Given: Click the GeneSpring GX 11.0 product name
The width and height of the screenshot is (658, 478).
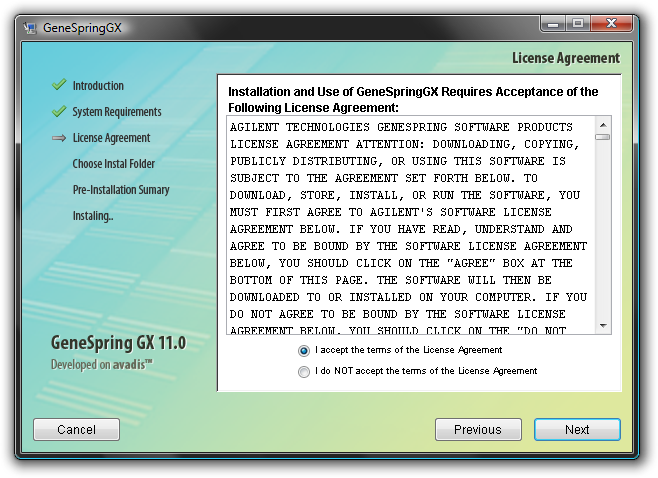Looking at the screenshot, I should [x=118, y=342].
